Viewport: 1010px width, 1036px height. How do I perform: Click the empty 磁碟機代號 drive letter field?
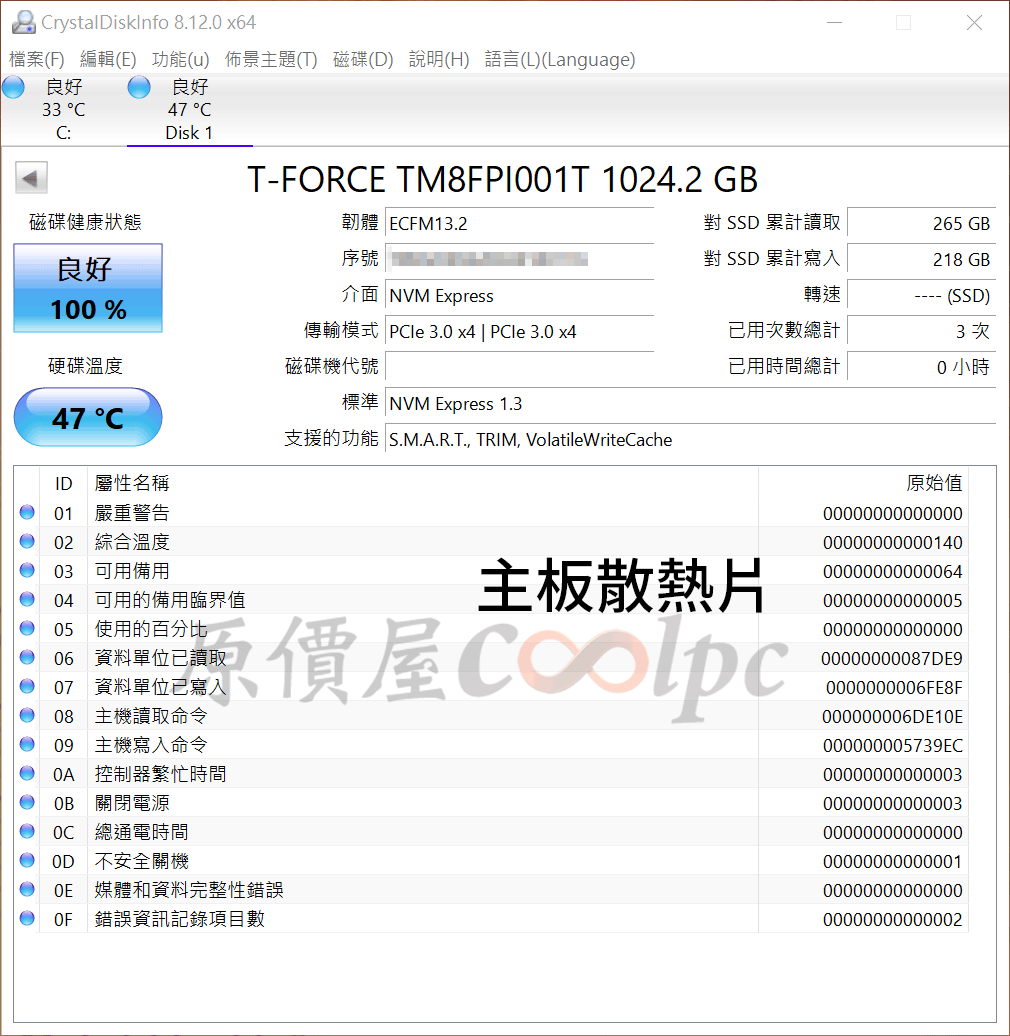(519, 367)
